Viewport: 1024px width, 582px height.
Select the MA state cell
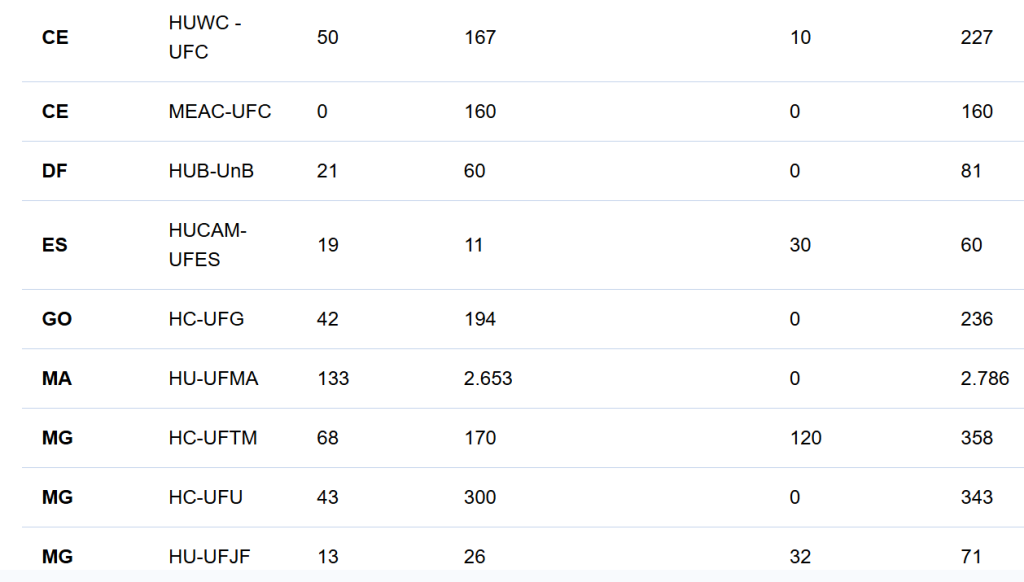pos(57,379)
